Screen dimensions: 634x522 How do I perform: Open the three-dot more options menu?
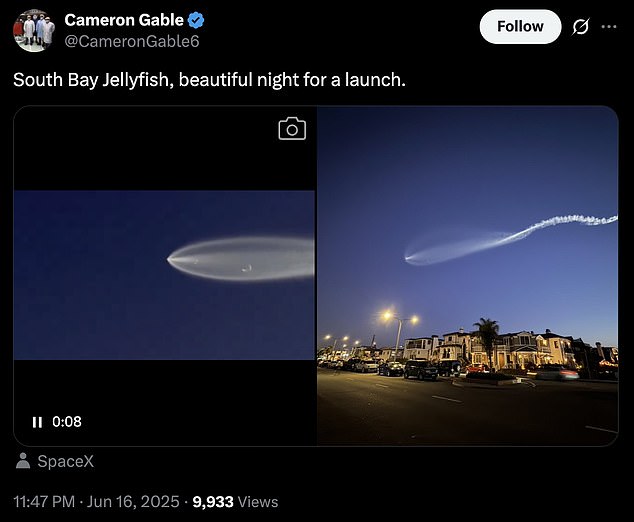click(x=609, y=27)
